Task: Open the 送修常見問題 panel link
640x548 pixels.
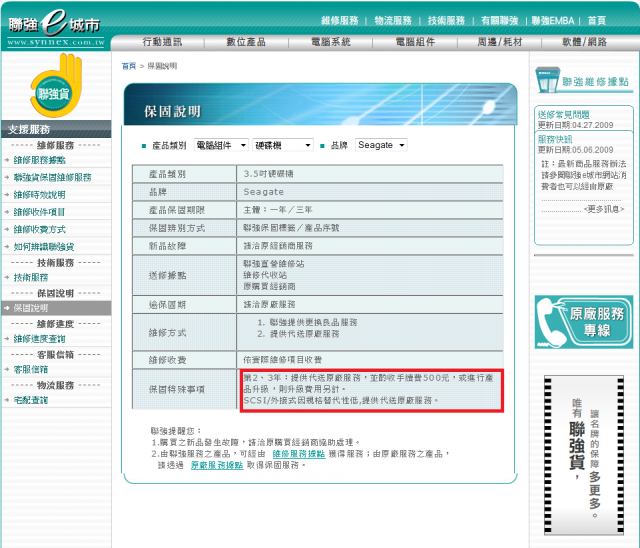Action: (x=564, y=115)
